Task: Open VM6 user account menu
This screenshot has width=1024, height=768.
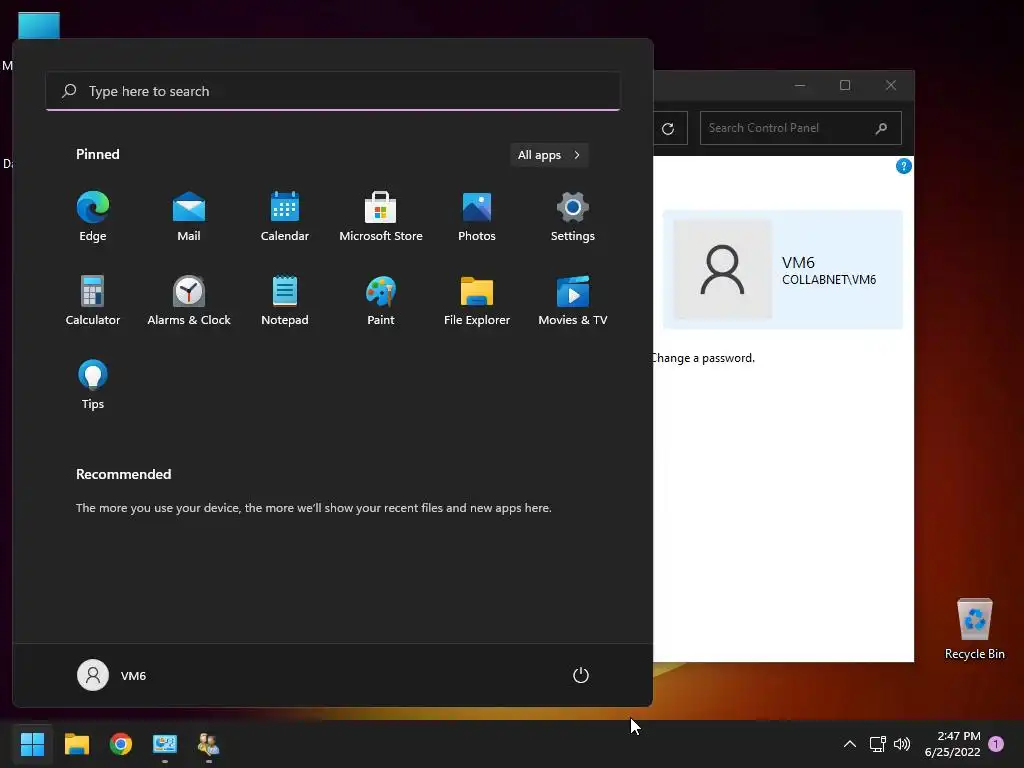Action: click(x=112, y=675)
